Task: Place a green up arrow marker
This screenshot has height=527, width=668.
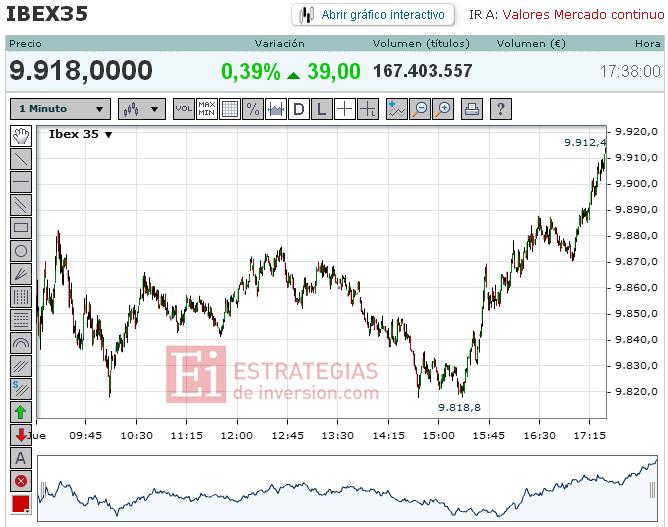Action: pyautogui.click(x=20, y=412)
